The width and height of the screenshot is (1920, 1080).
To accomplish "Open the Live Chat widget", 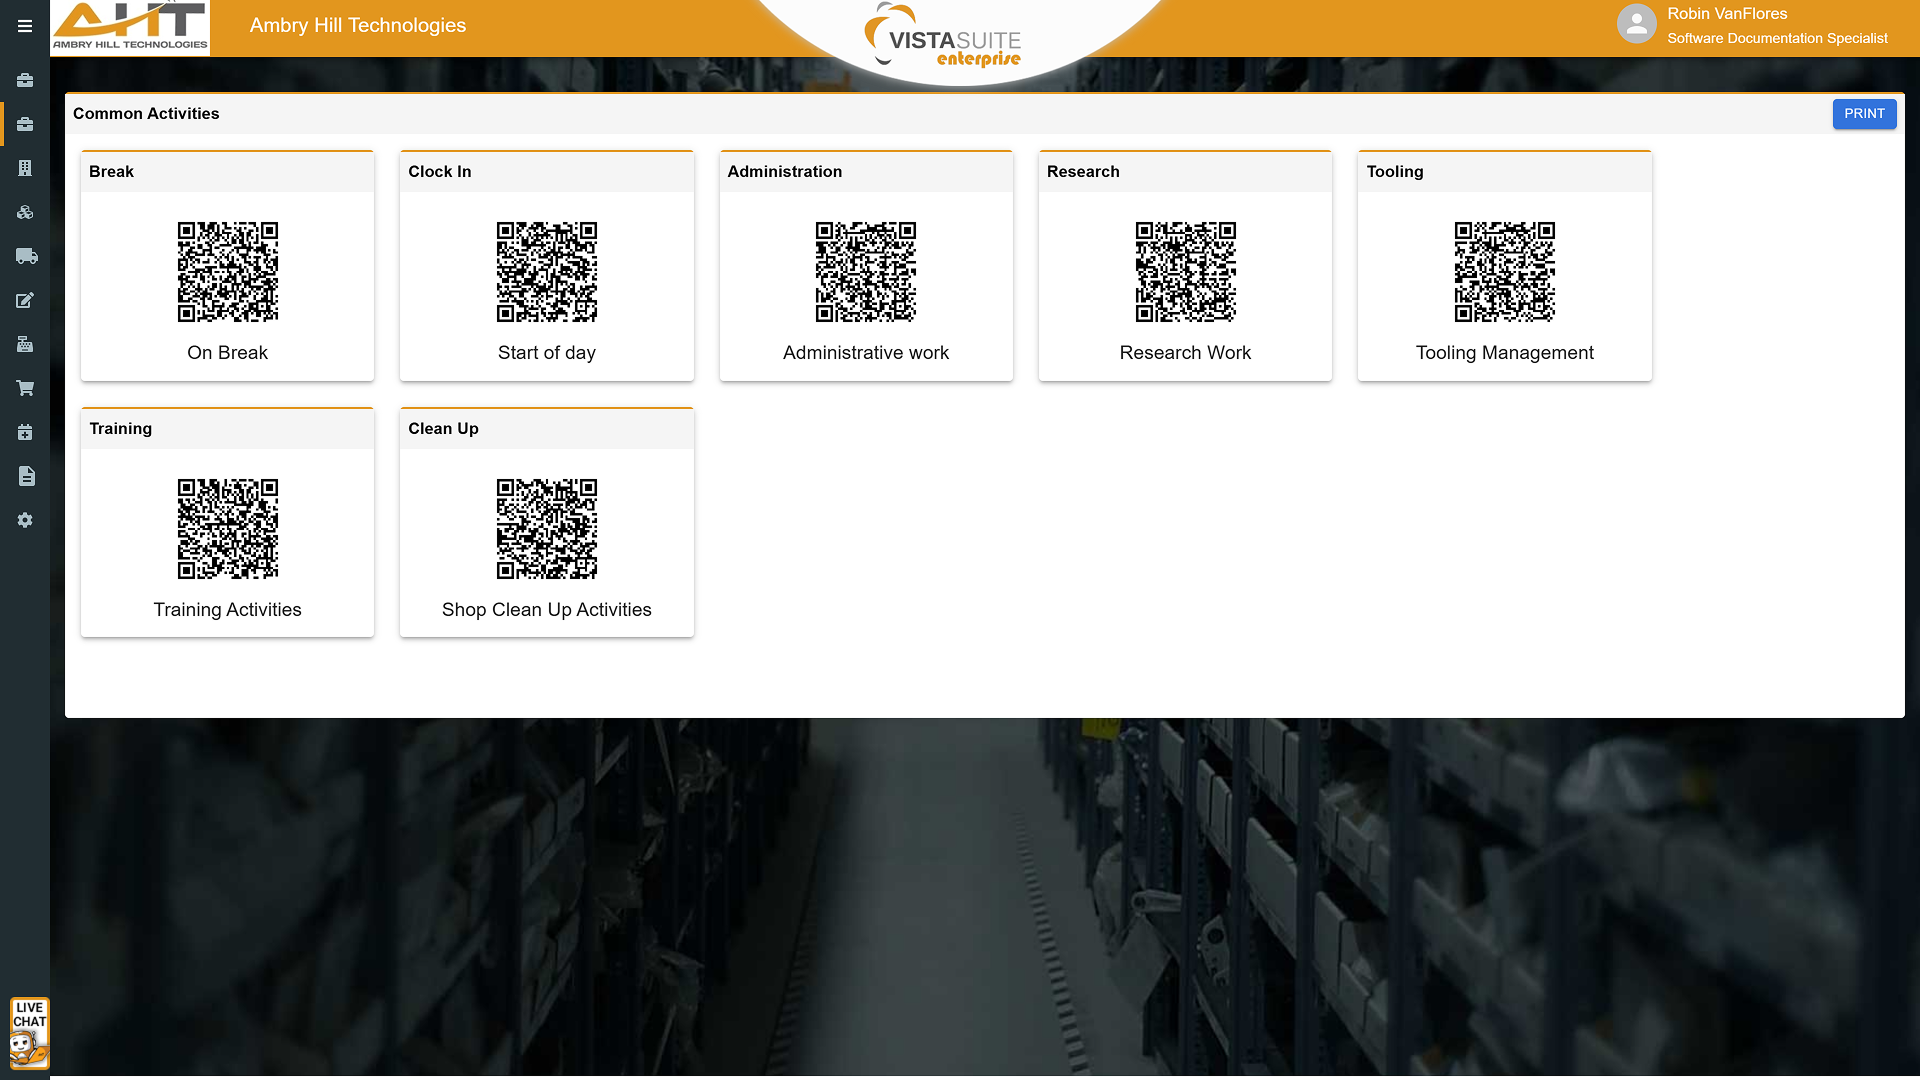I will tap(29, 1033).
